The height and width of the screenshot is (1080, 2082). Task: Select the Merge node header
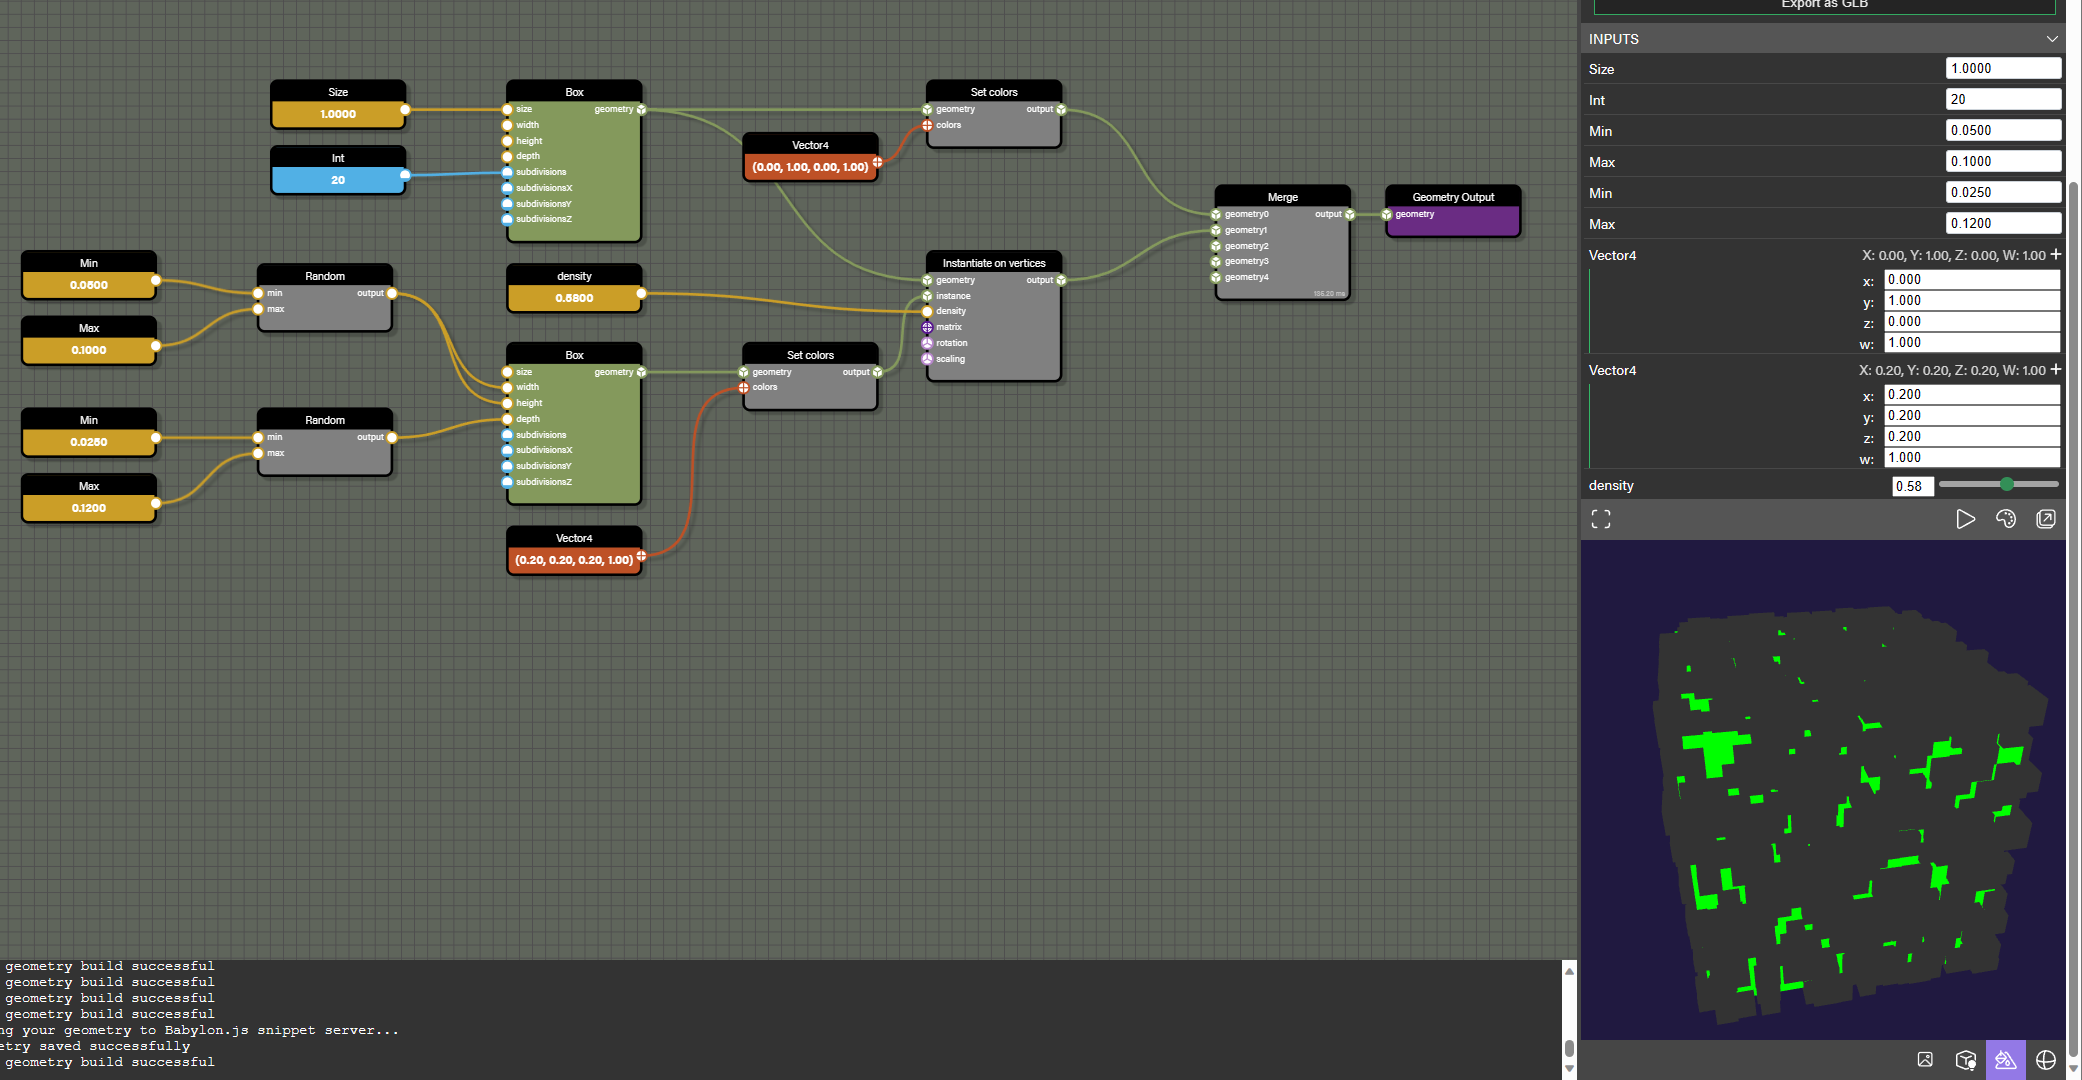coord(1282,197)
